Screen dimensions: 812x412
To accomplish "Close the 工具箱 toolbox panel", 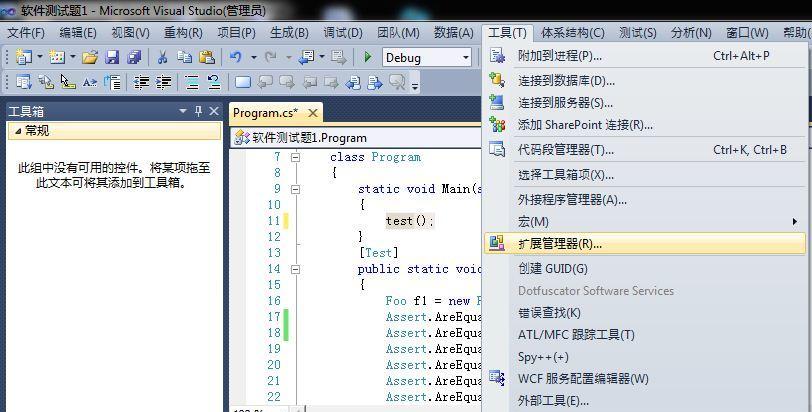I will coord(214,111).
